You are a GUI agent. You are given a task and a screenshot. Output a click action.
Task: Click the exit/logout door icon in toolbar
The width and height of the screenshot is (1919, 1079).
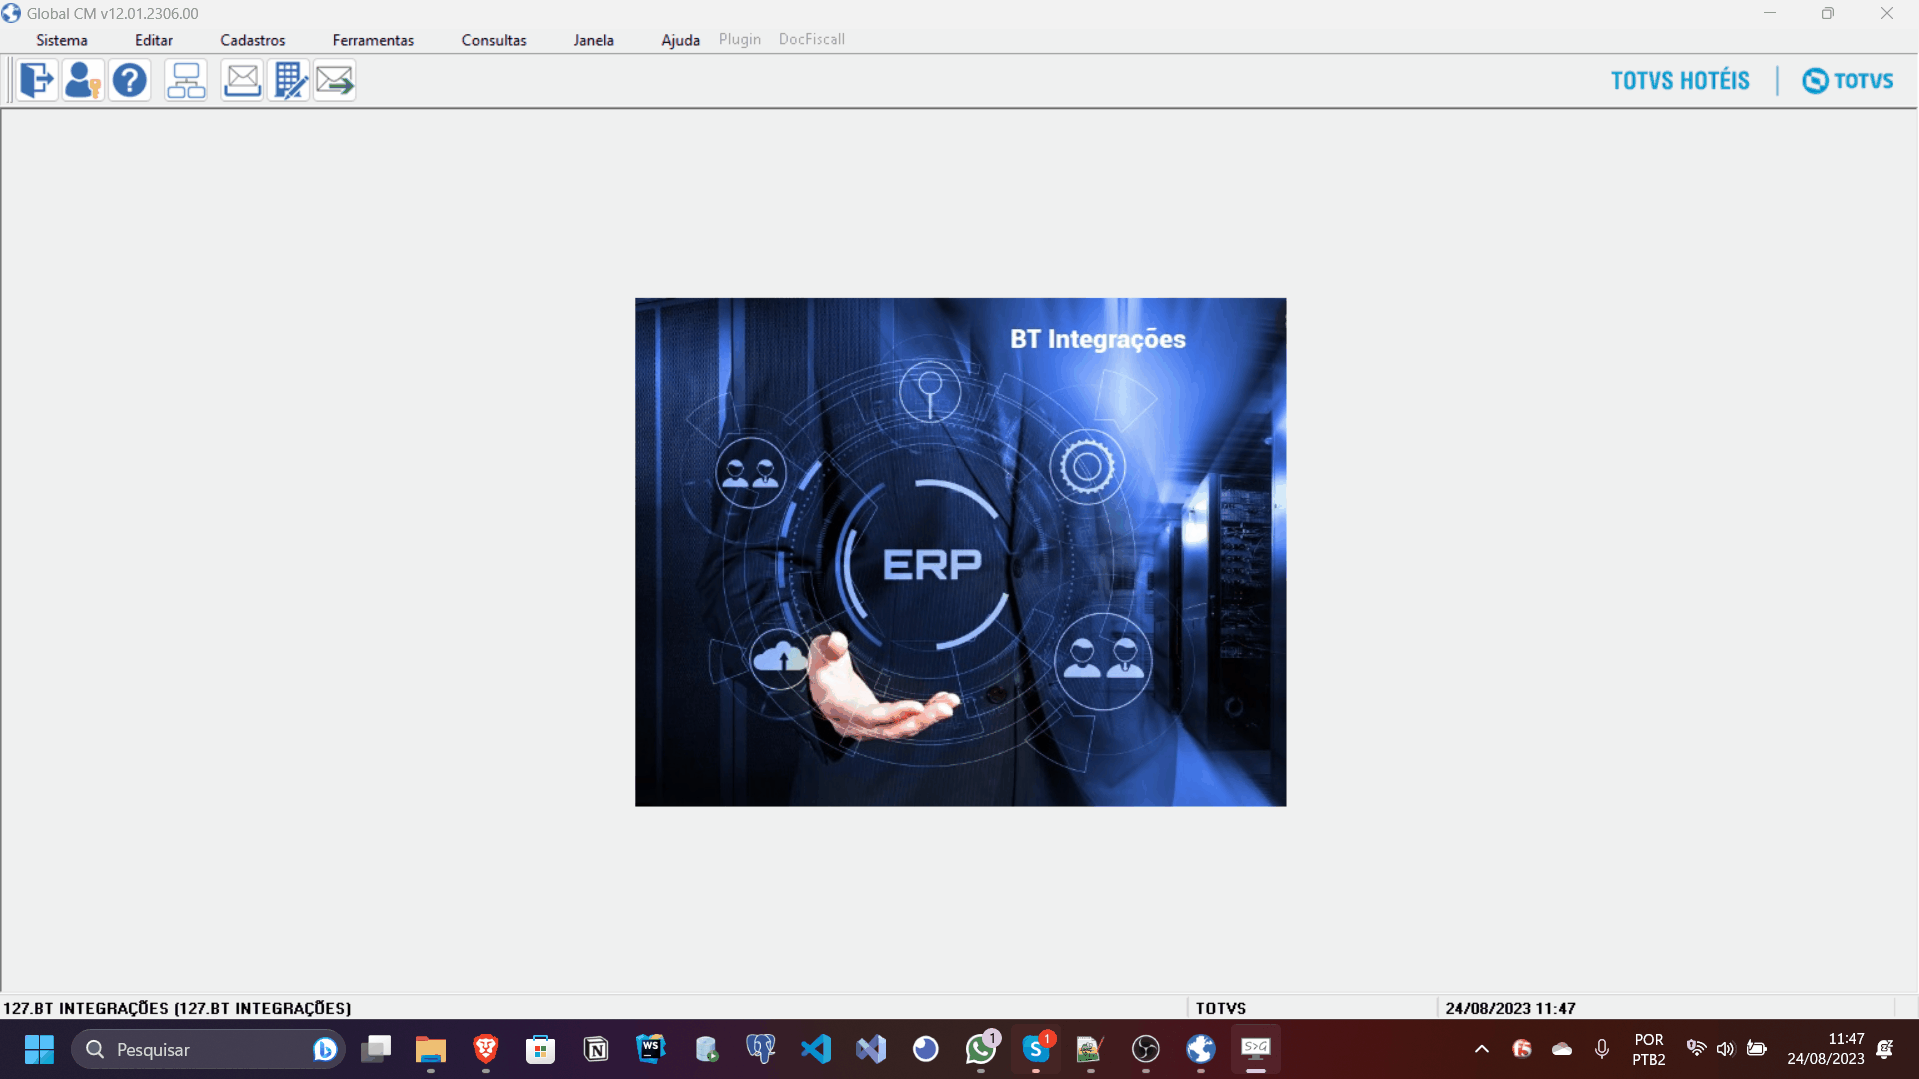[37, 80]
